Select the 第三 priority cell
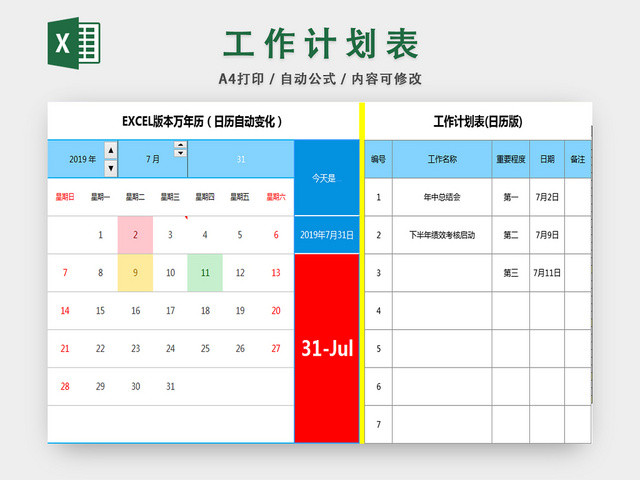This screenshot has height=480, width=640. tap(511, 273)
